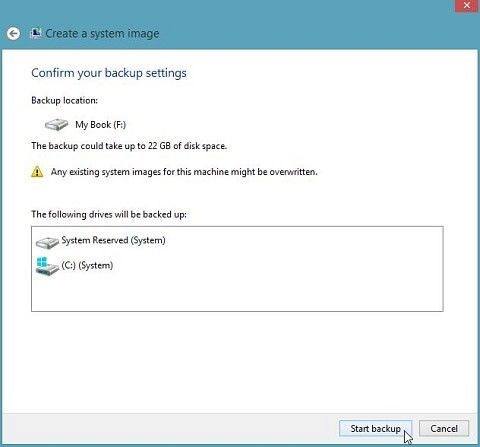
Task: Select the System Reserved drive icon
Action: click(47, 242)
